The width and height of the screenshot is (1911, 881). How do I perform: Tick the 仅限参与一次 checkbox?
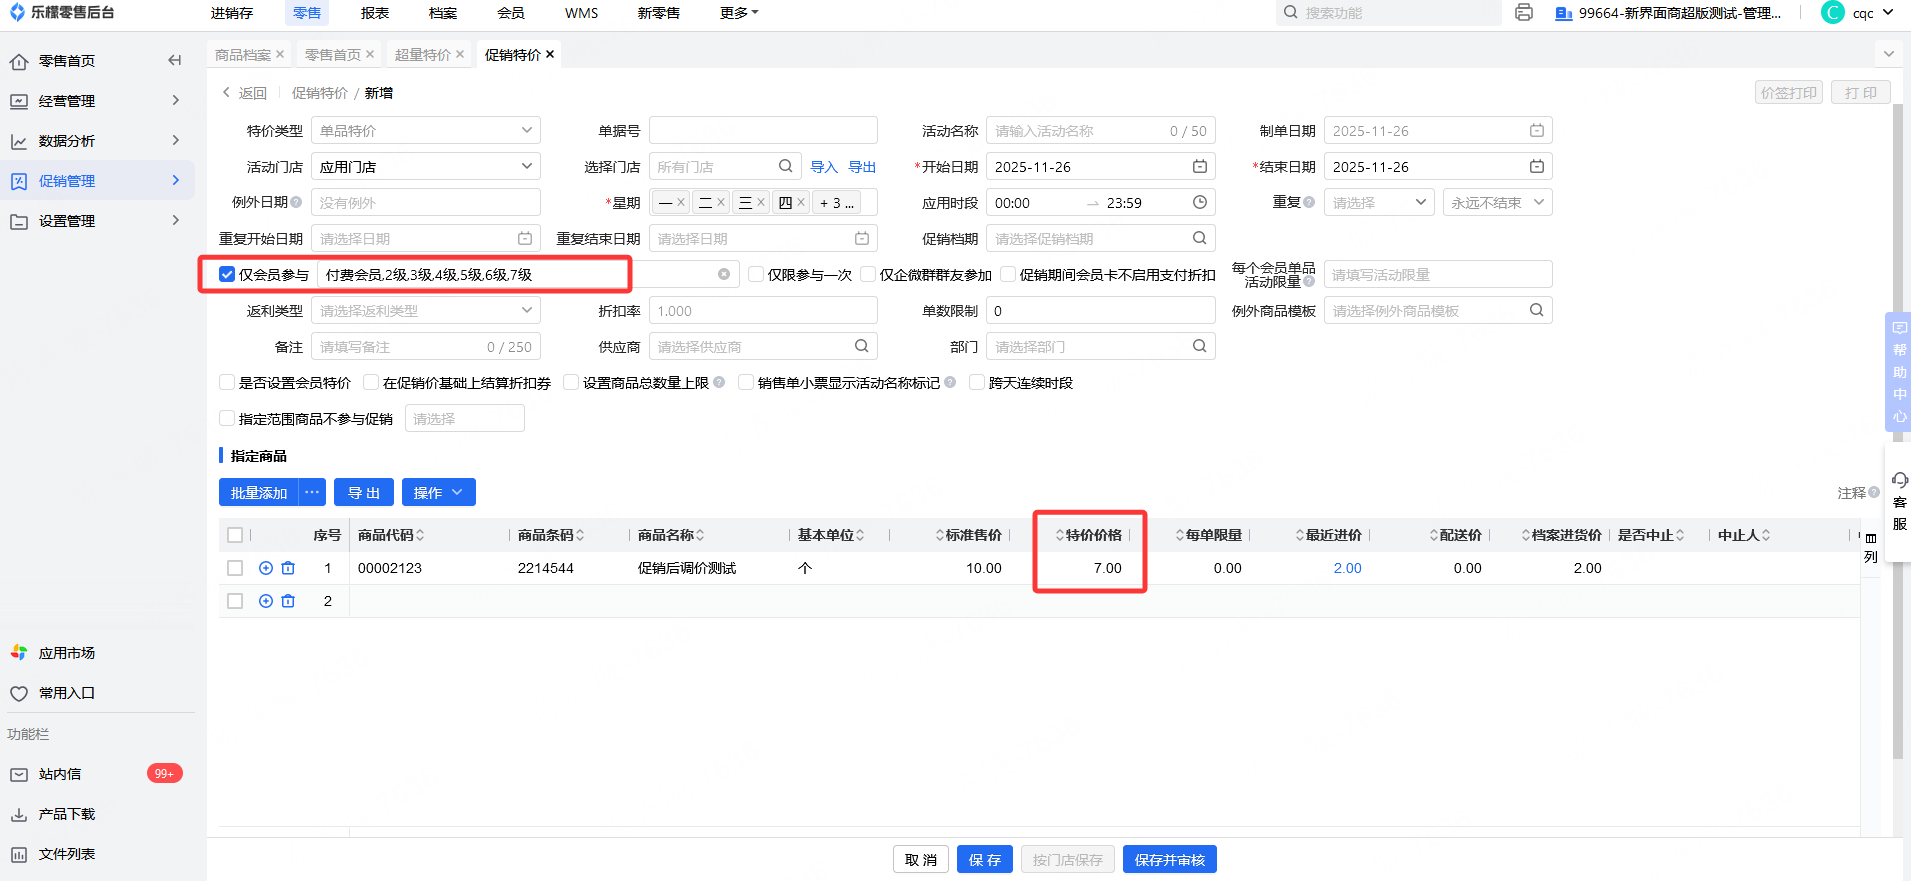(x=756, y=275)
